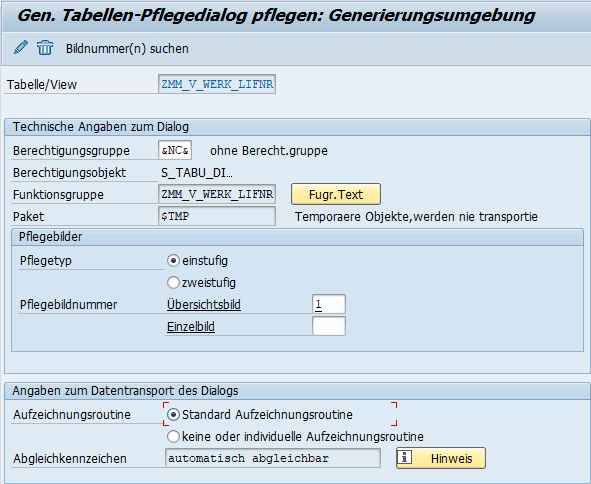Click the Abgleichkennzeichen label
The width and height of the screenshot is (591, 484).
[x=70, y=459]
